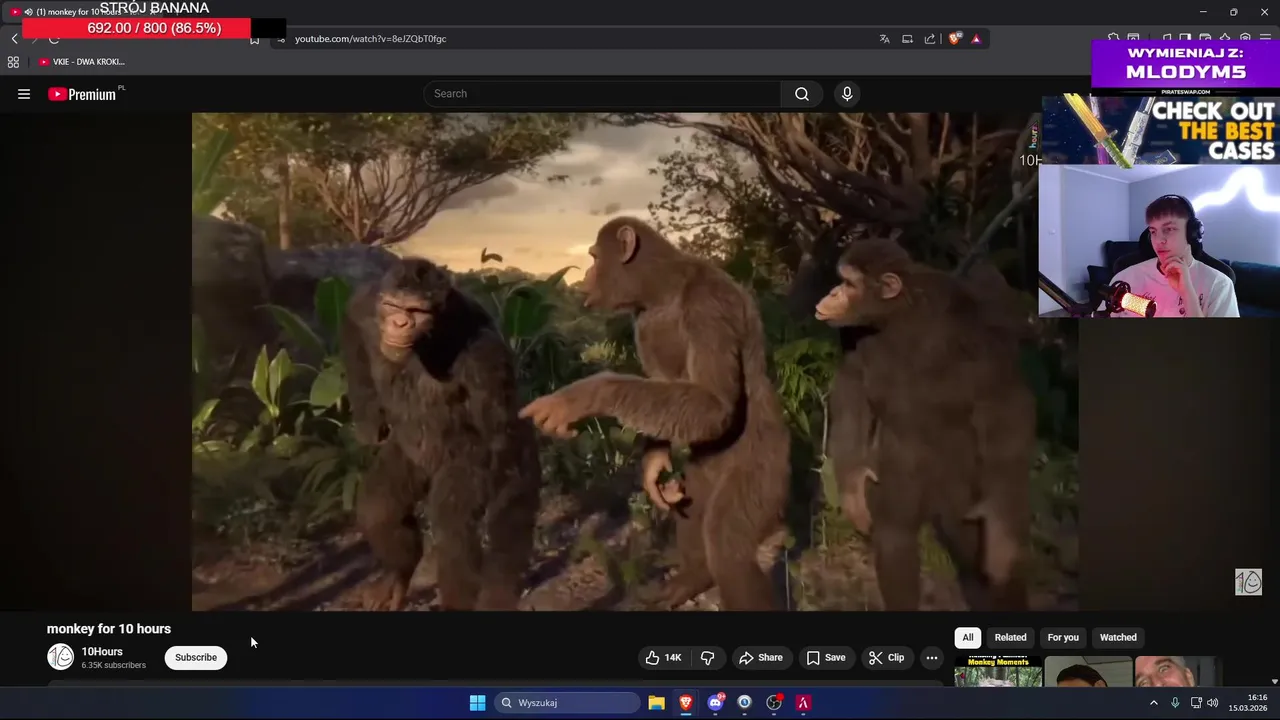
Task: Mute the tab via speaker icon
Action: click(27, 12)
